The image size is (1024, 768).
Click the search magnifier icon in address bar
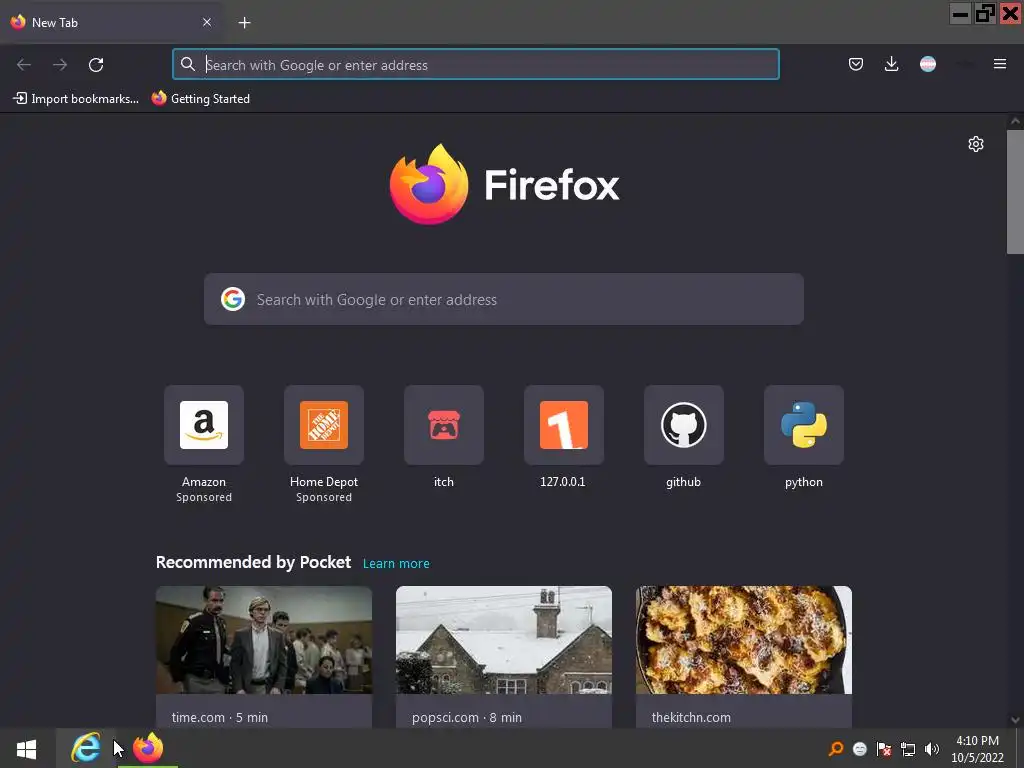(x=187, y=64)
